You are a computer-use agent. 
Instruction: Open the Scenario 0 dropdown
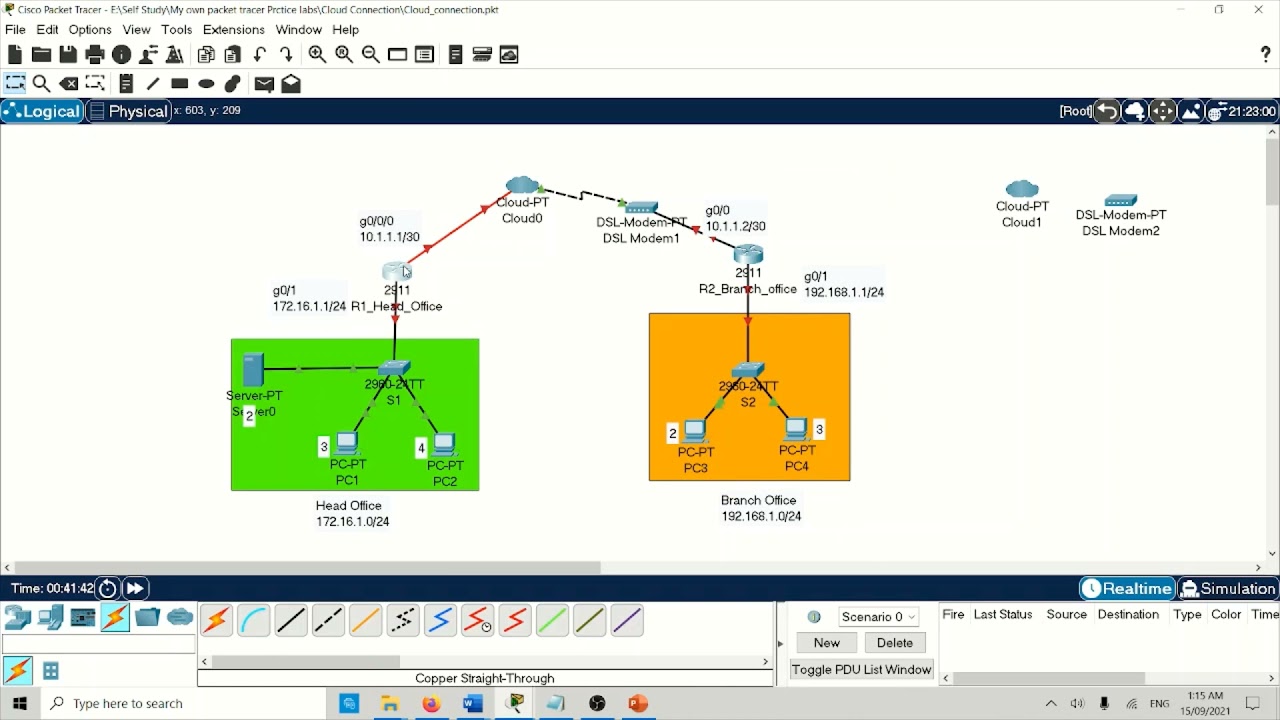click(878, 617)
